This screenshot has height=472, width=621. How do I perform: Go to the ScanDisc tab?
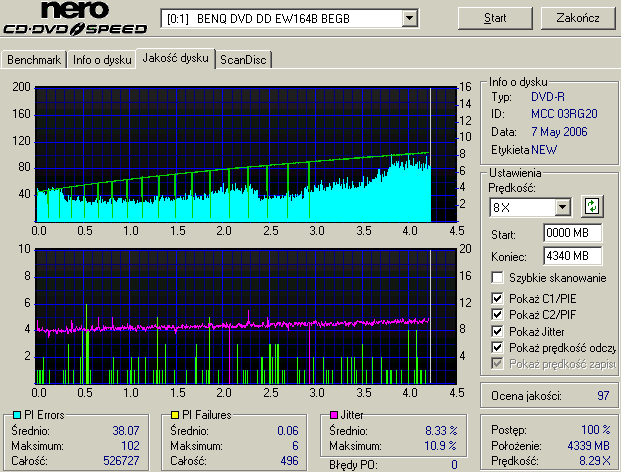tap(243, 60)
